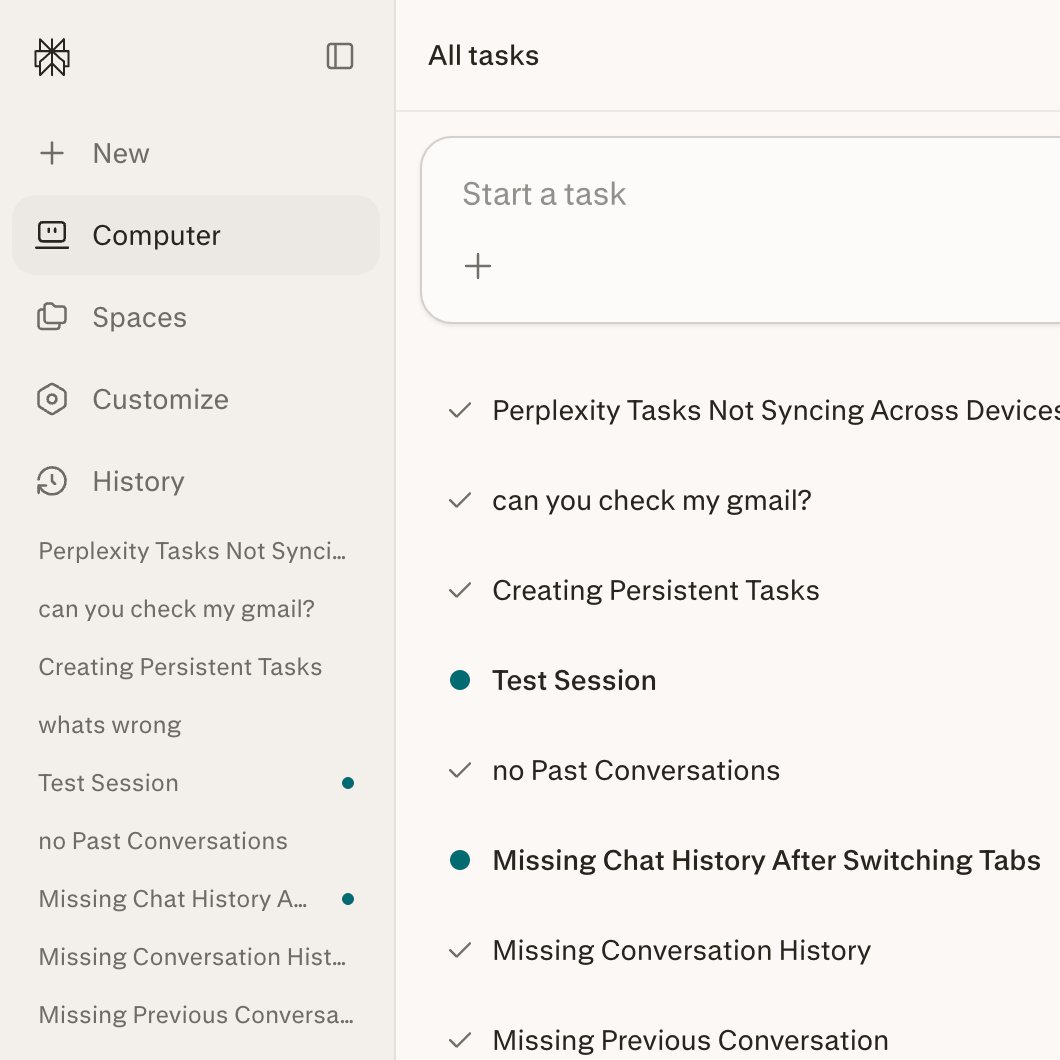Click checkmark beside no Past Conversations task

[x=460, y=770]
